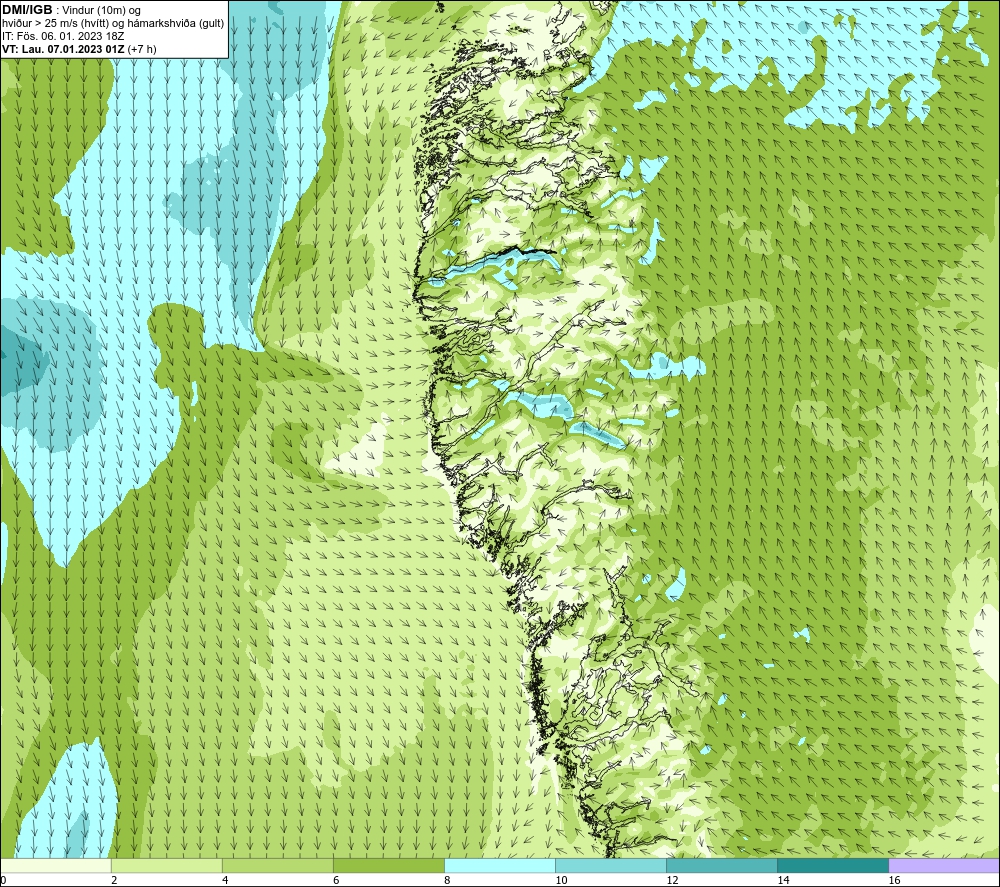The image size is (1000, 887).
Task: Click the 'hviður > 25 m/s (hvítt)' legend line
Action: click(x=113, y=24)
